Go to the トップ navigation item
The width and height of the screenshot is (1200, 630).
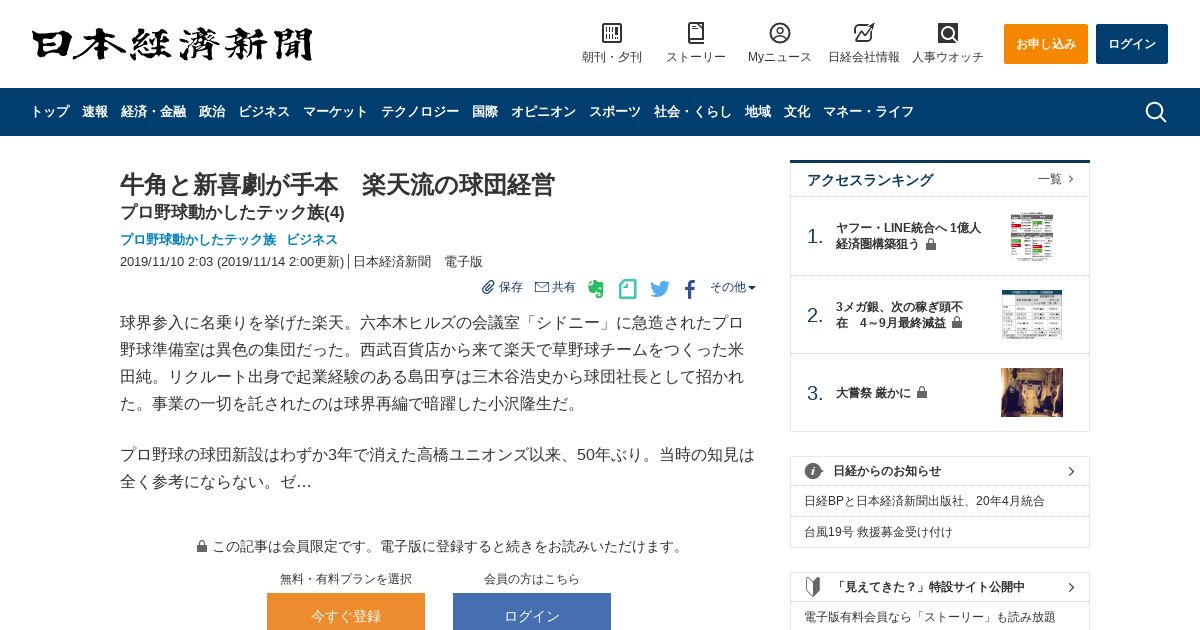pyautogui.click(x=50, y=112)
